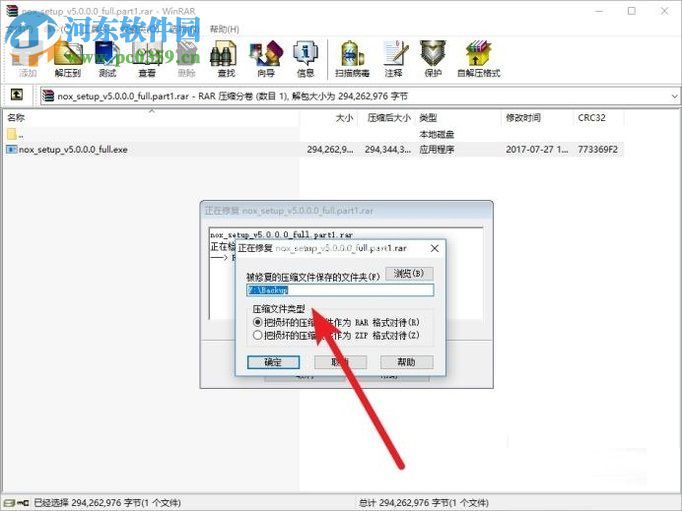682x511 pixels.
Task: Select nox_setup_v5.0.0.0_full.exe file row
Action: click(x=314, y=149)
